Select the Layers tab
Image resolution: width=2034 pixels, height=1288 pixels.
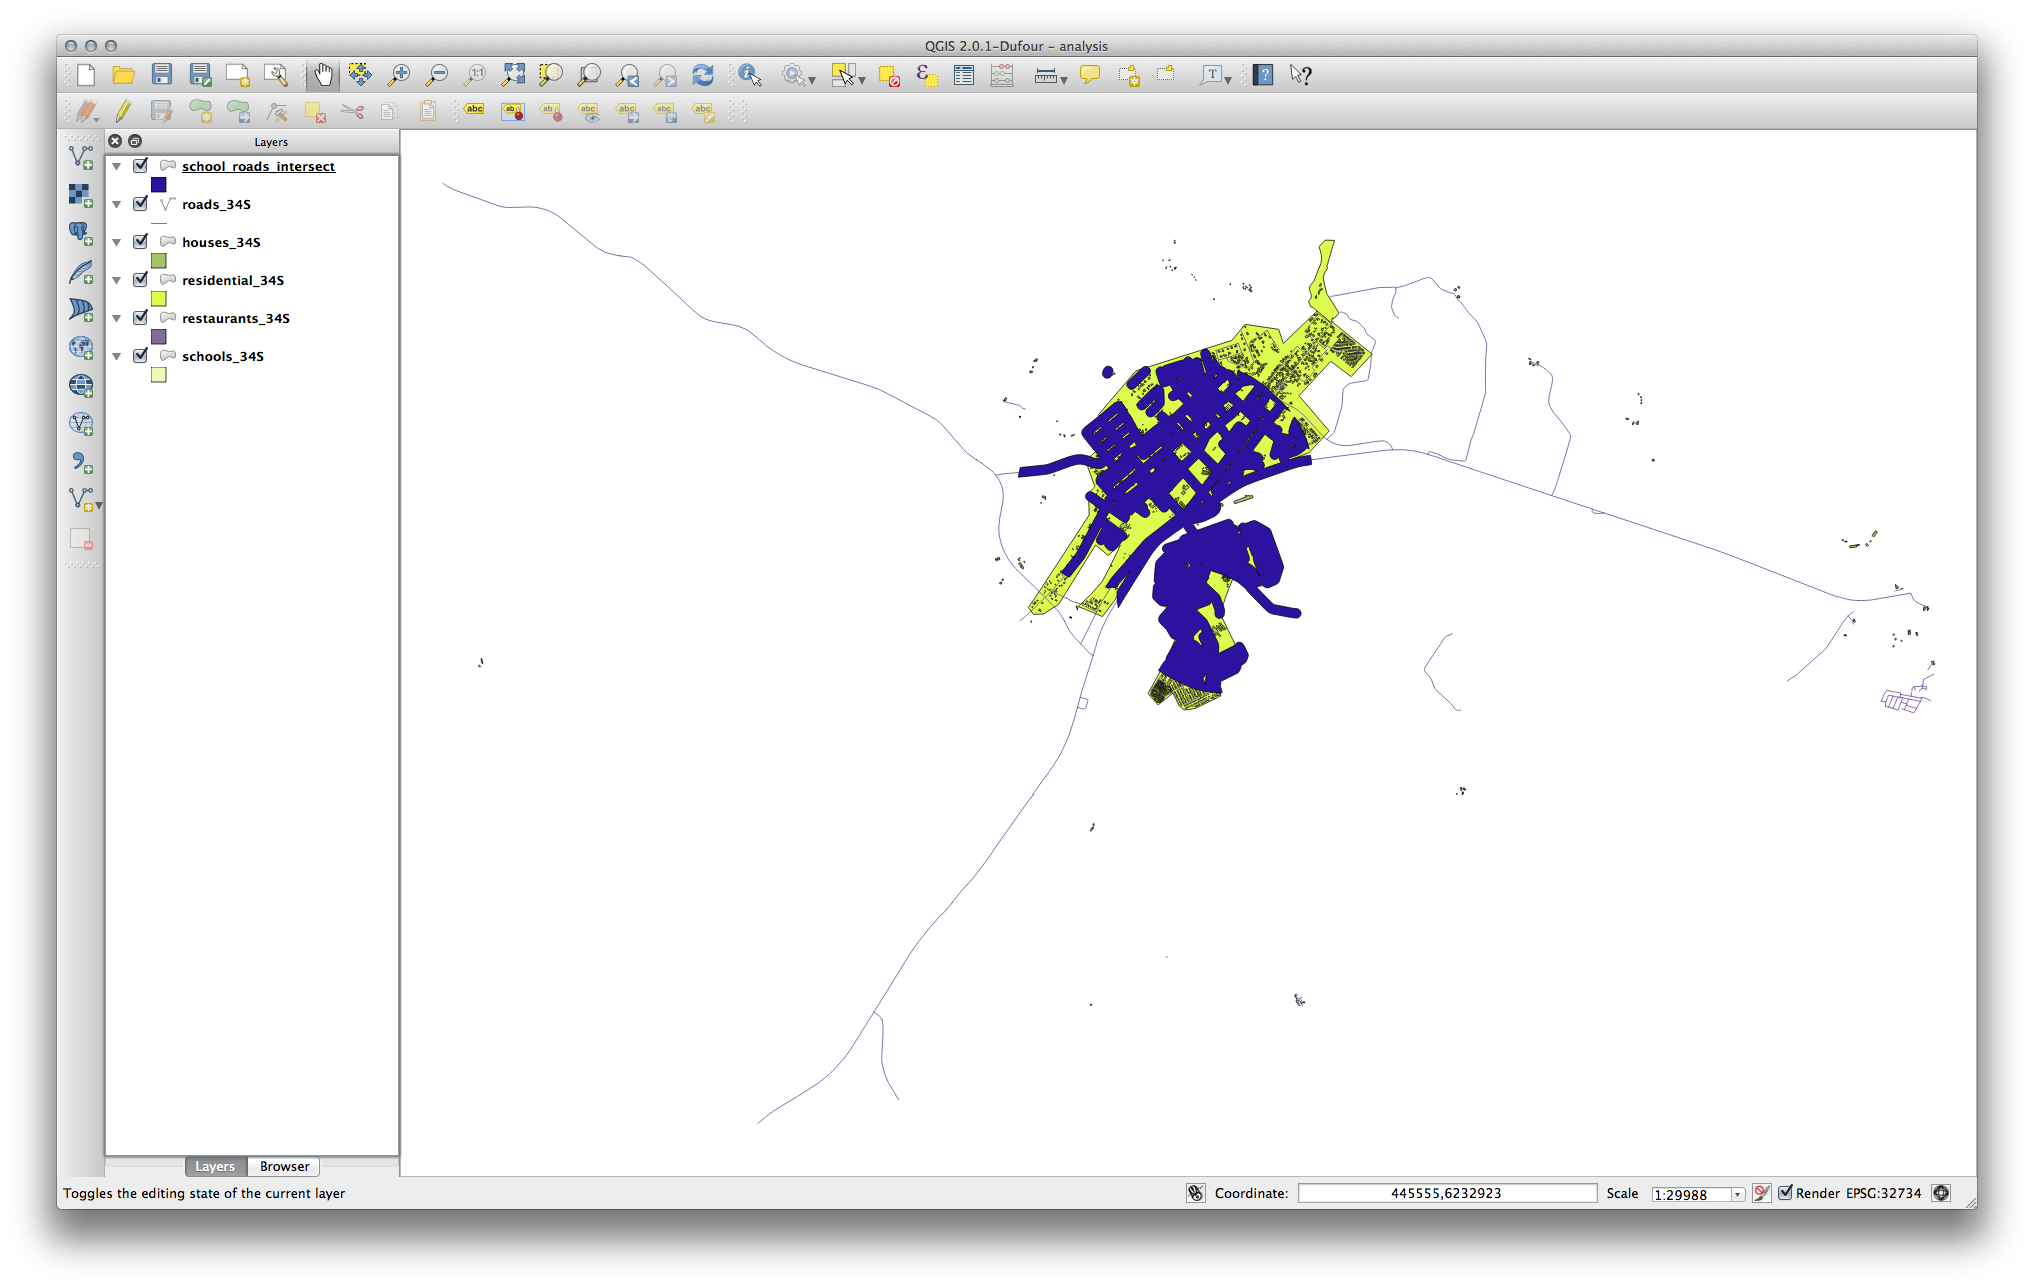214,1166
